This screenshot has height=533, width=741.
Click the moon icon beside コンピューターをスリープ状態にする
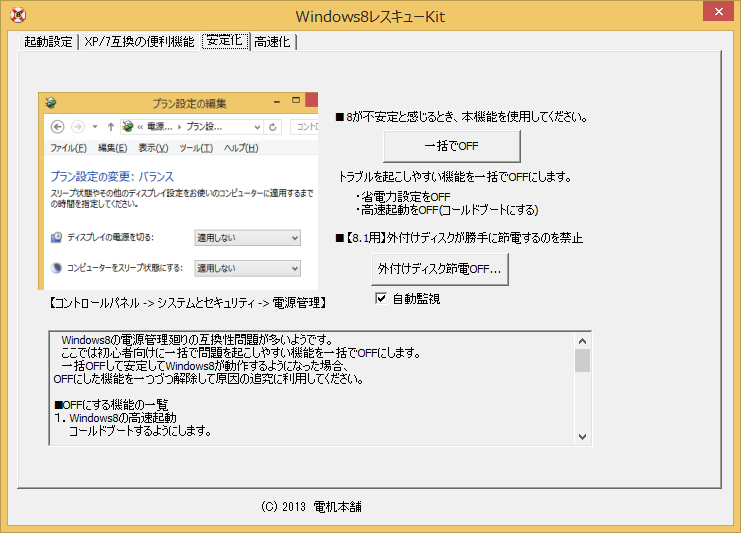pos(56,268)
